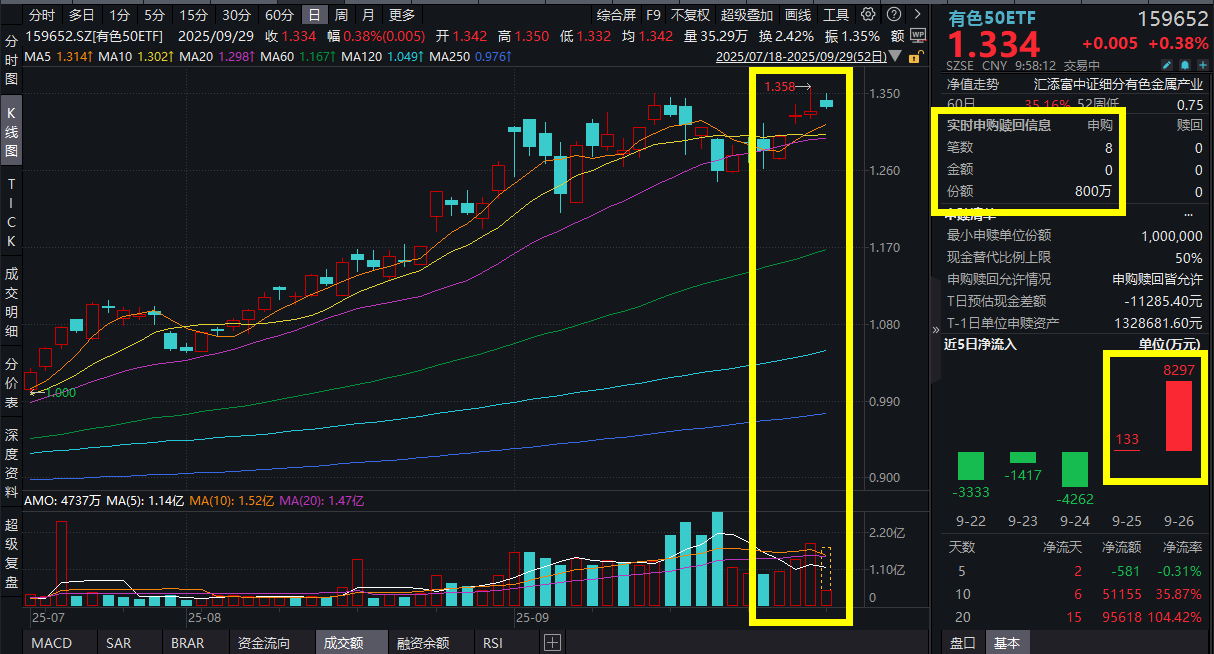
Task: Click the plus icon to add an indicator
Action: tap(552, 643)
